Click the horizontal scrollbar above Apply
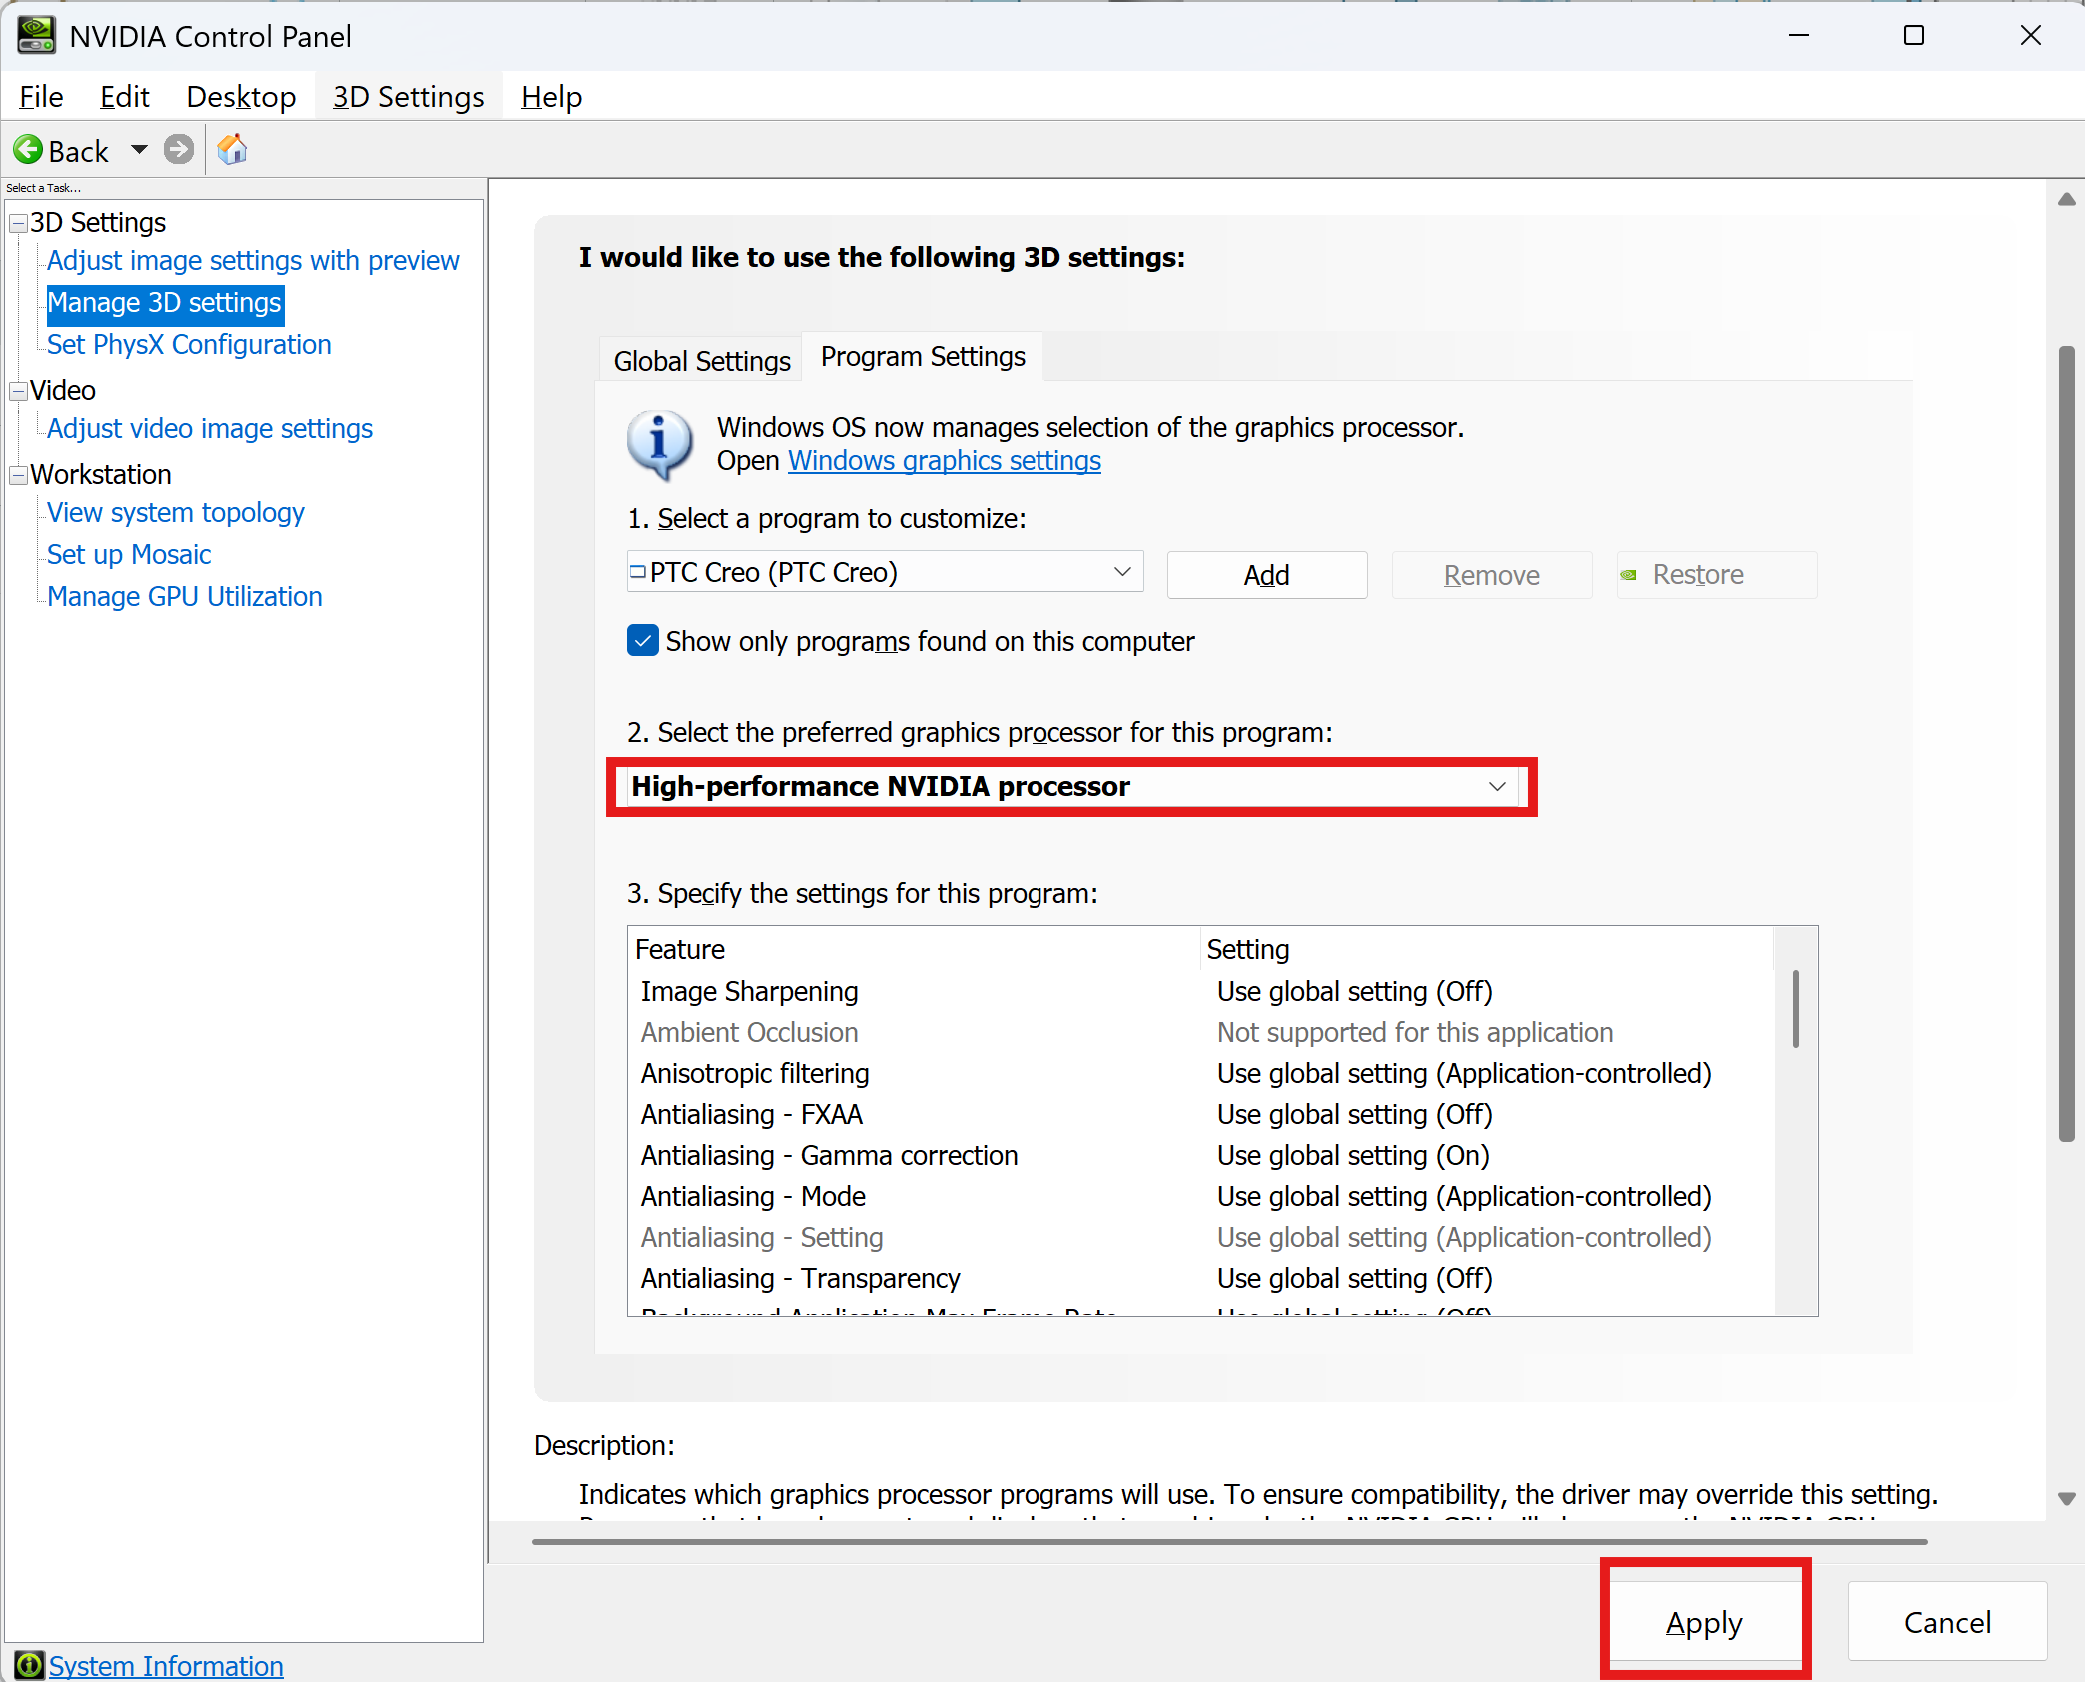The width and height of the screenshot is (2085, 1682). tap(1230, 1542)
